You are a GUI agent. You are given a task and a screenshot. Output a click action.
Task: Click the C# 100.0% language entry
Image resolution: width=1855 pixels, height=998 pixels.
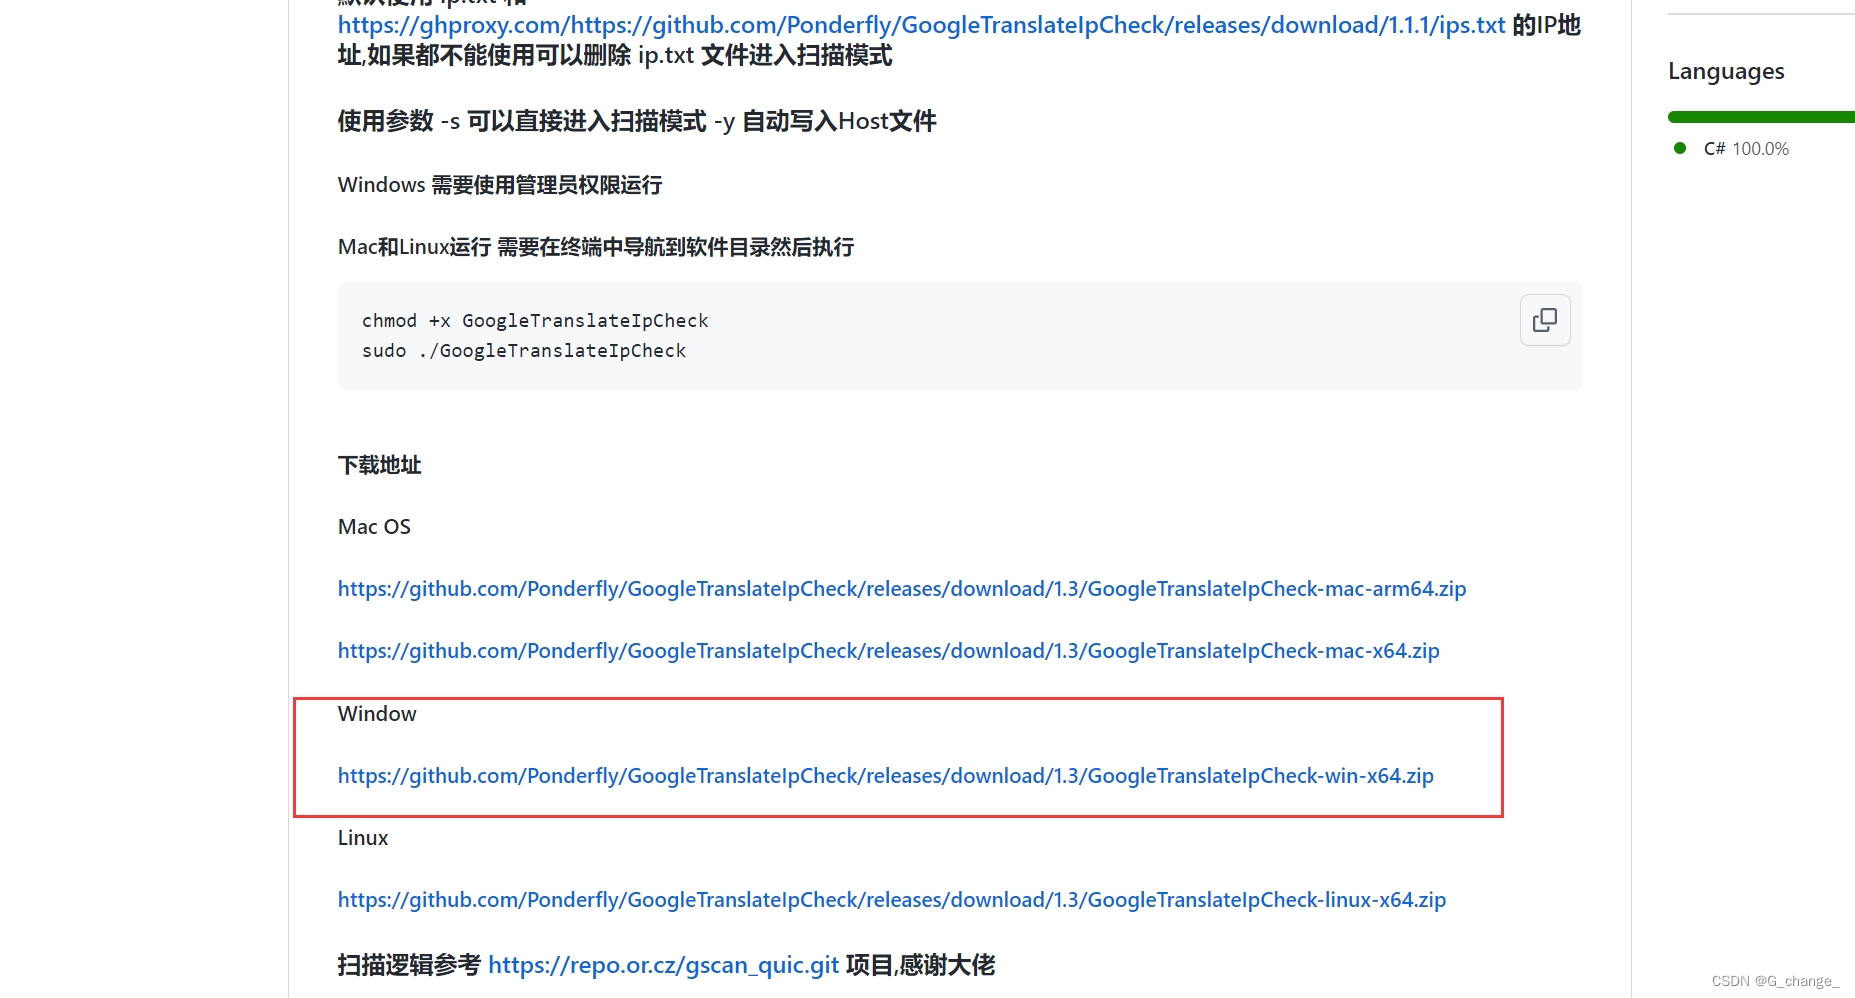[1732, 149]
